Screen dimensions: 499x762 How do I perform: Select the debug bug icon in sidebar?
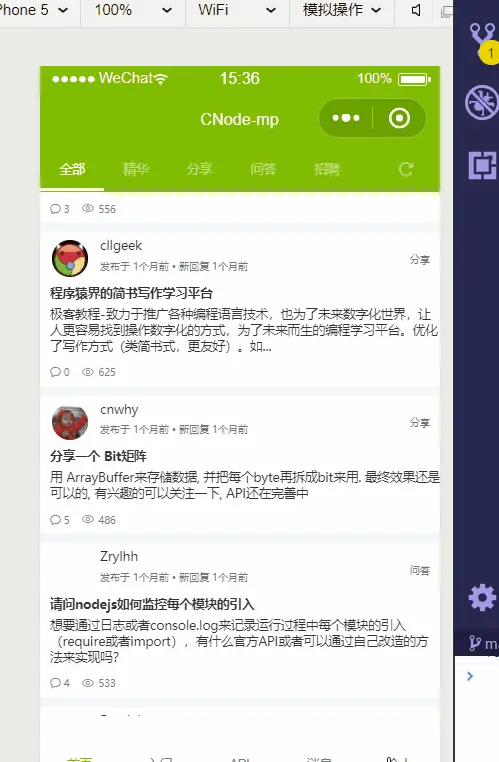[x=482, y=103]
